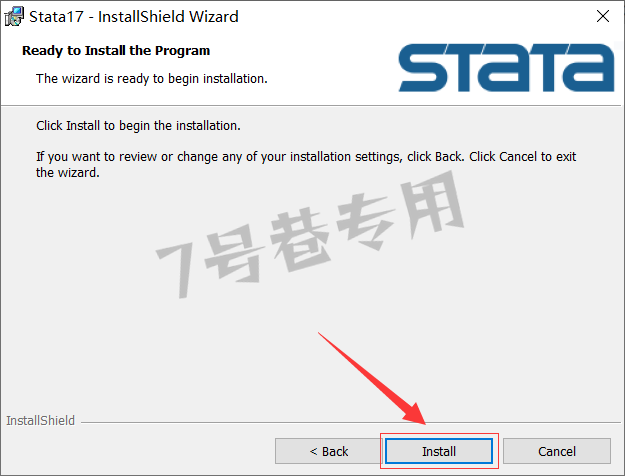The height and width of the screenshot is (476, 625).
Task: Click the blue Stata logo banner
Action: (506, 68)
